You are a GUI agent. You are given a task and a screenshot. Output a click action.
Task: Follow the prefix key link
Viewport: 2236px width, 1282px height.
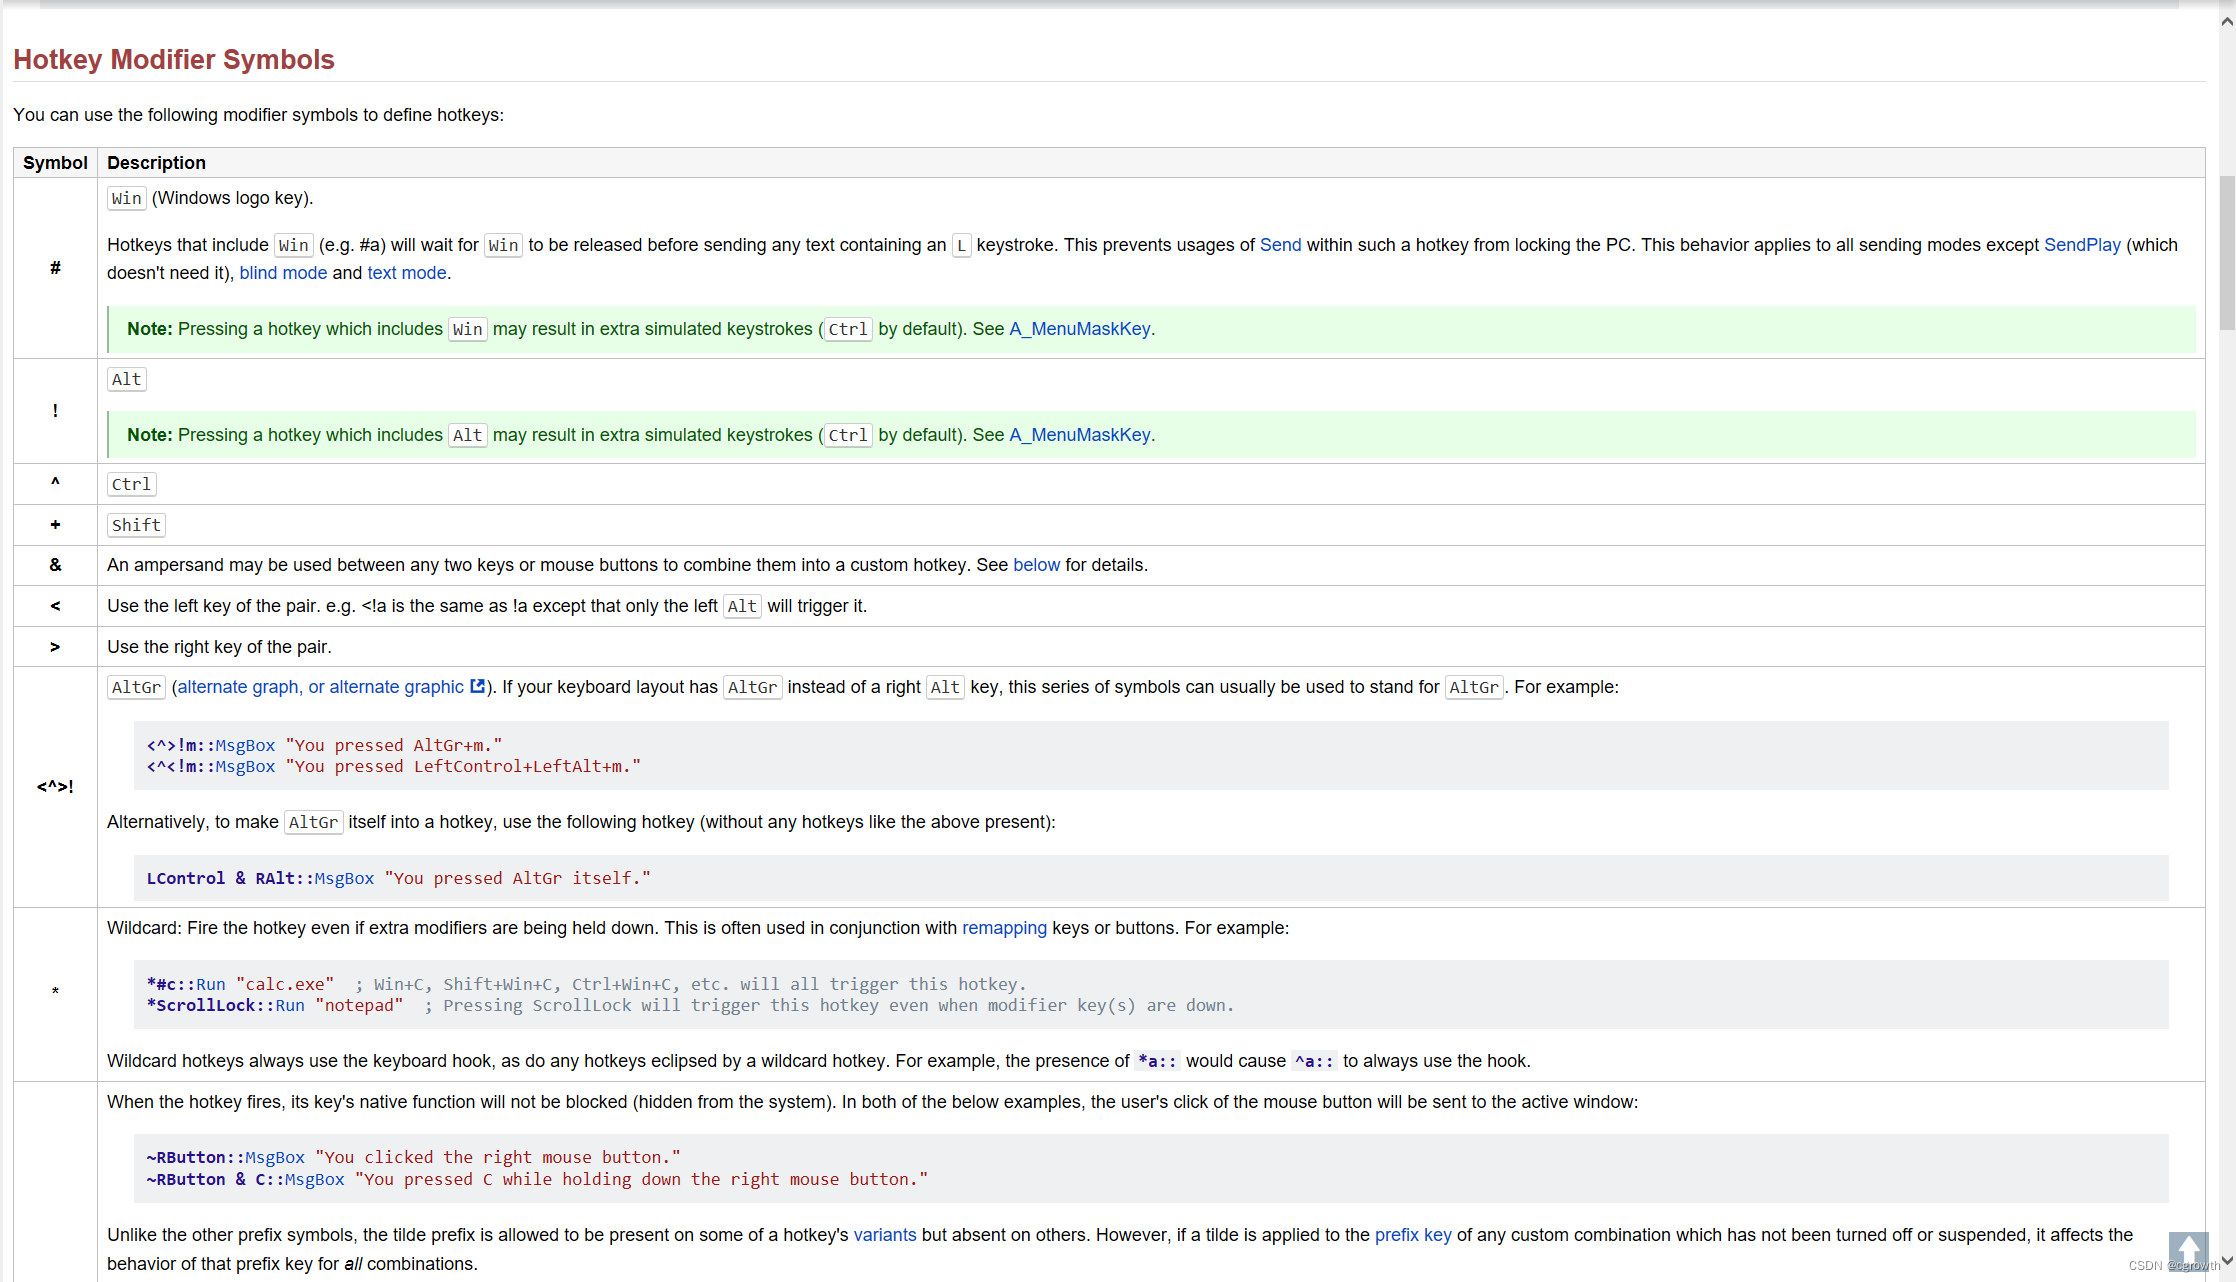1413,1235
